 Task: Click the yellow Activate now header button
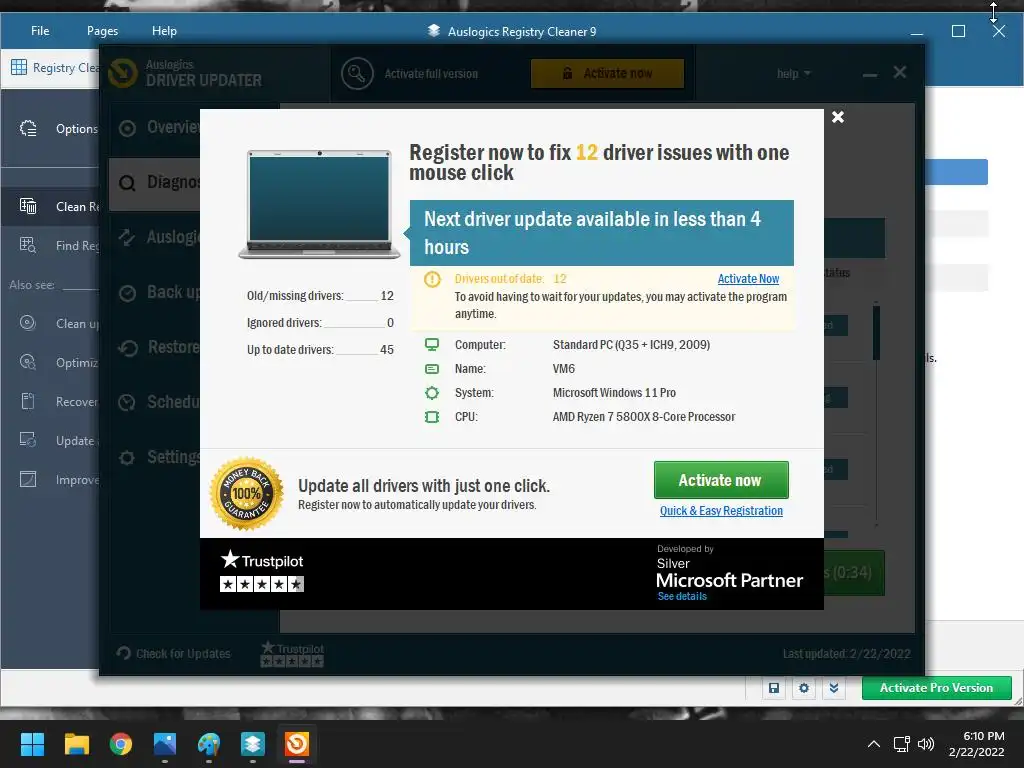coord(607,73)
